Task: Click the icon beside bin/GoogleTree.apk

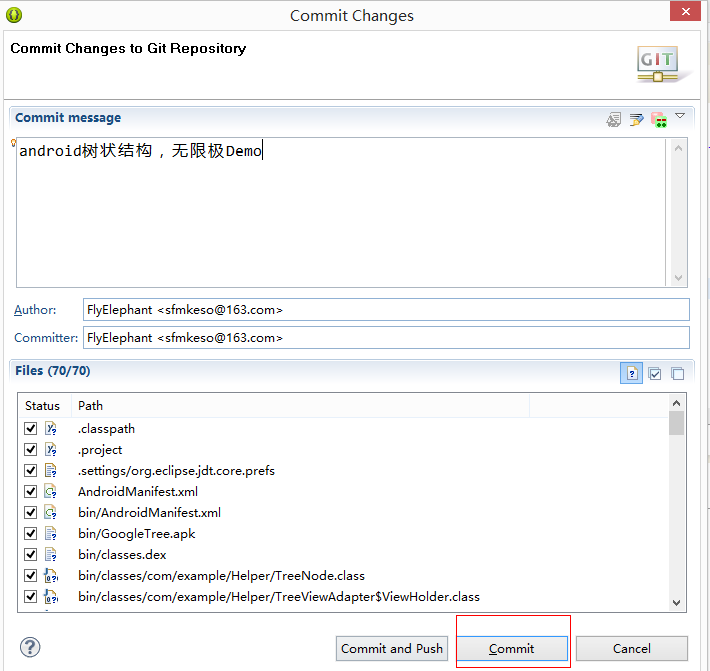Action: pyautogui.click(x=51, y=533)
